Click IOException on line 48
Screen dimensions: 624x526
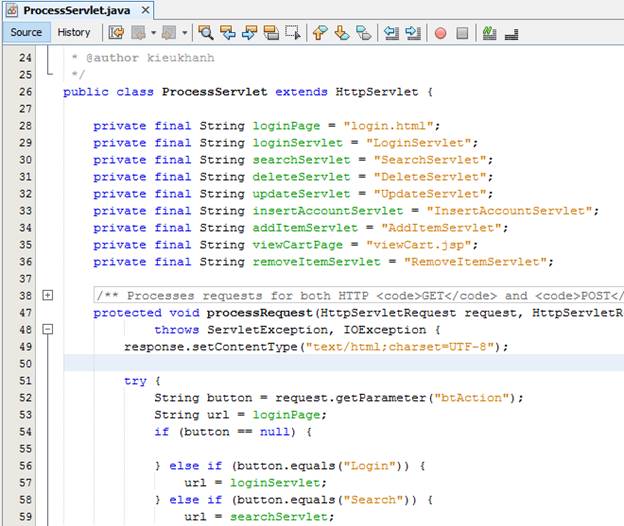[x=385, y=330]
